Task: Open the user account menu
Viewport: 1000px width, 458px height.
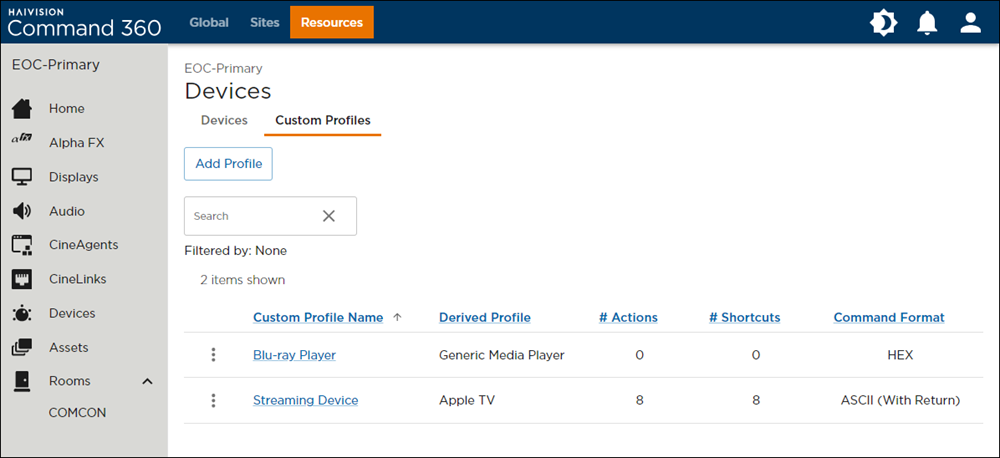Action: coord(970,23)
